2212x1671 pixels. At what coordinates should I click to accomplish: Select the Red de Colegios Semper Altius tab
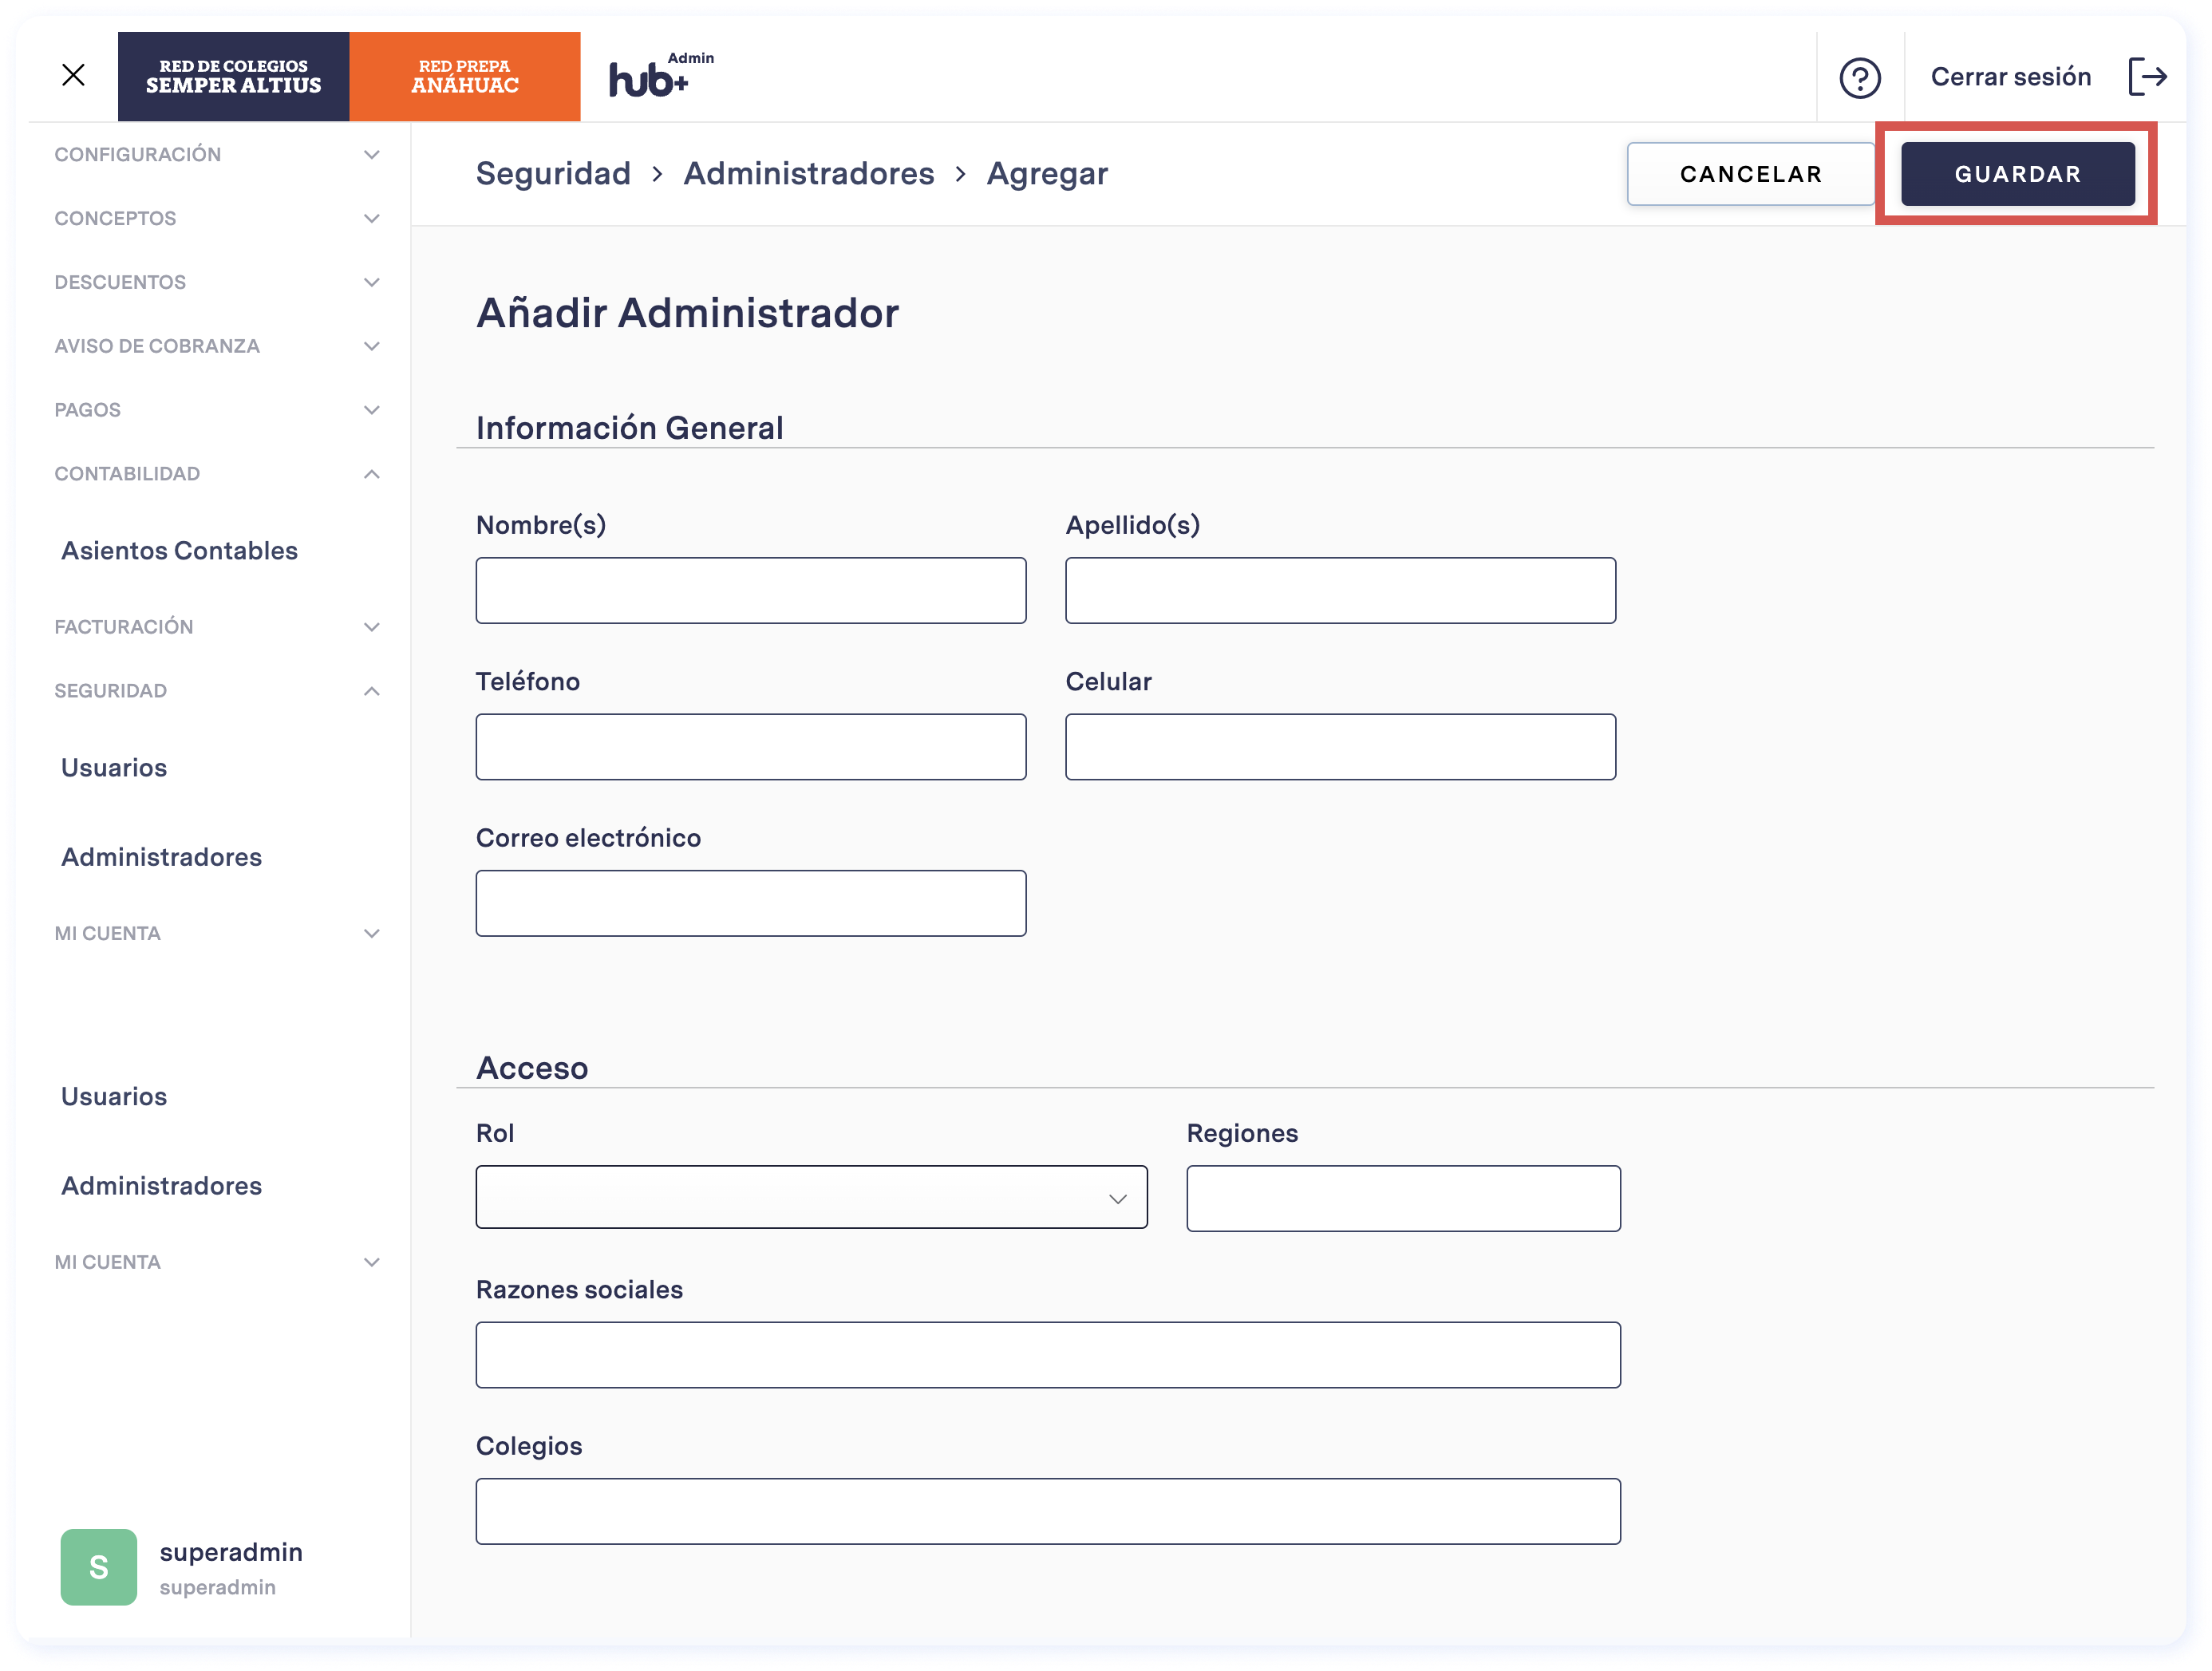233,76
